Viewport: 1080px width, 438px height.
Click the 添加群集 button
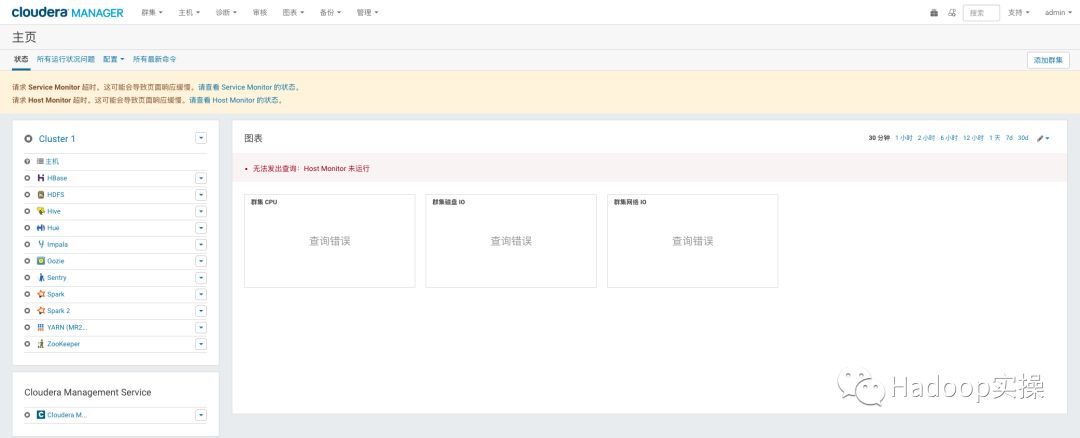(1048, 60)
